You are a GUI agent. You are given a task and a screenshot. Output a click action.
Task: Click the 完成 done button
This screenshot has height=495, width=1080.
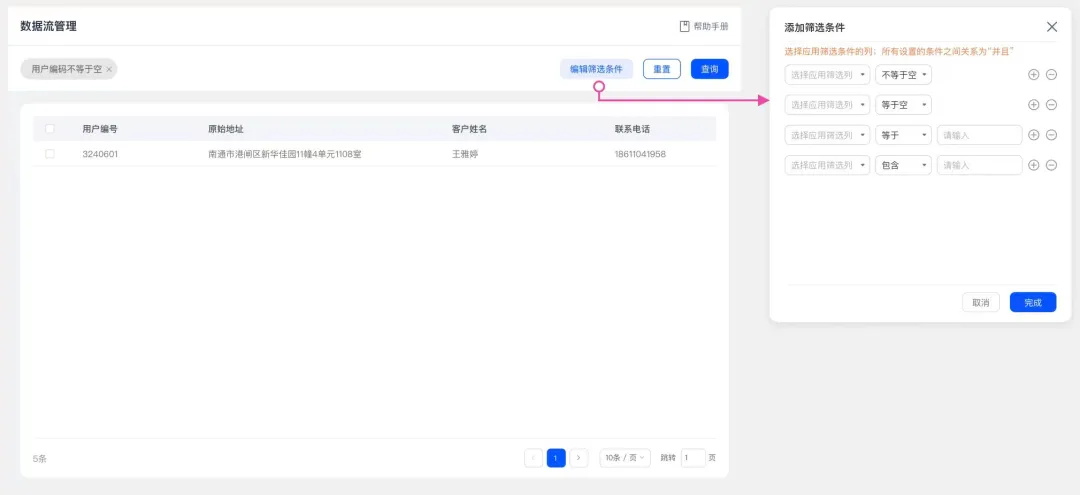pos(1032,302)
